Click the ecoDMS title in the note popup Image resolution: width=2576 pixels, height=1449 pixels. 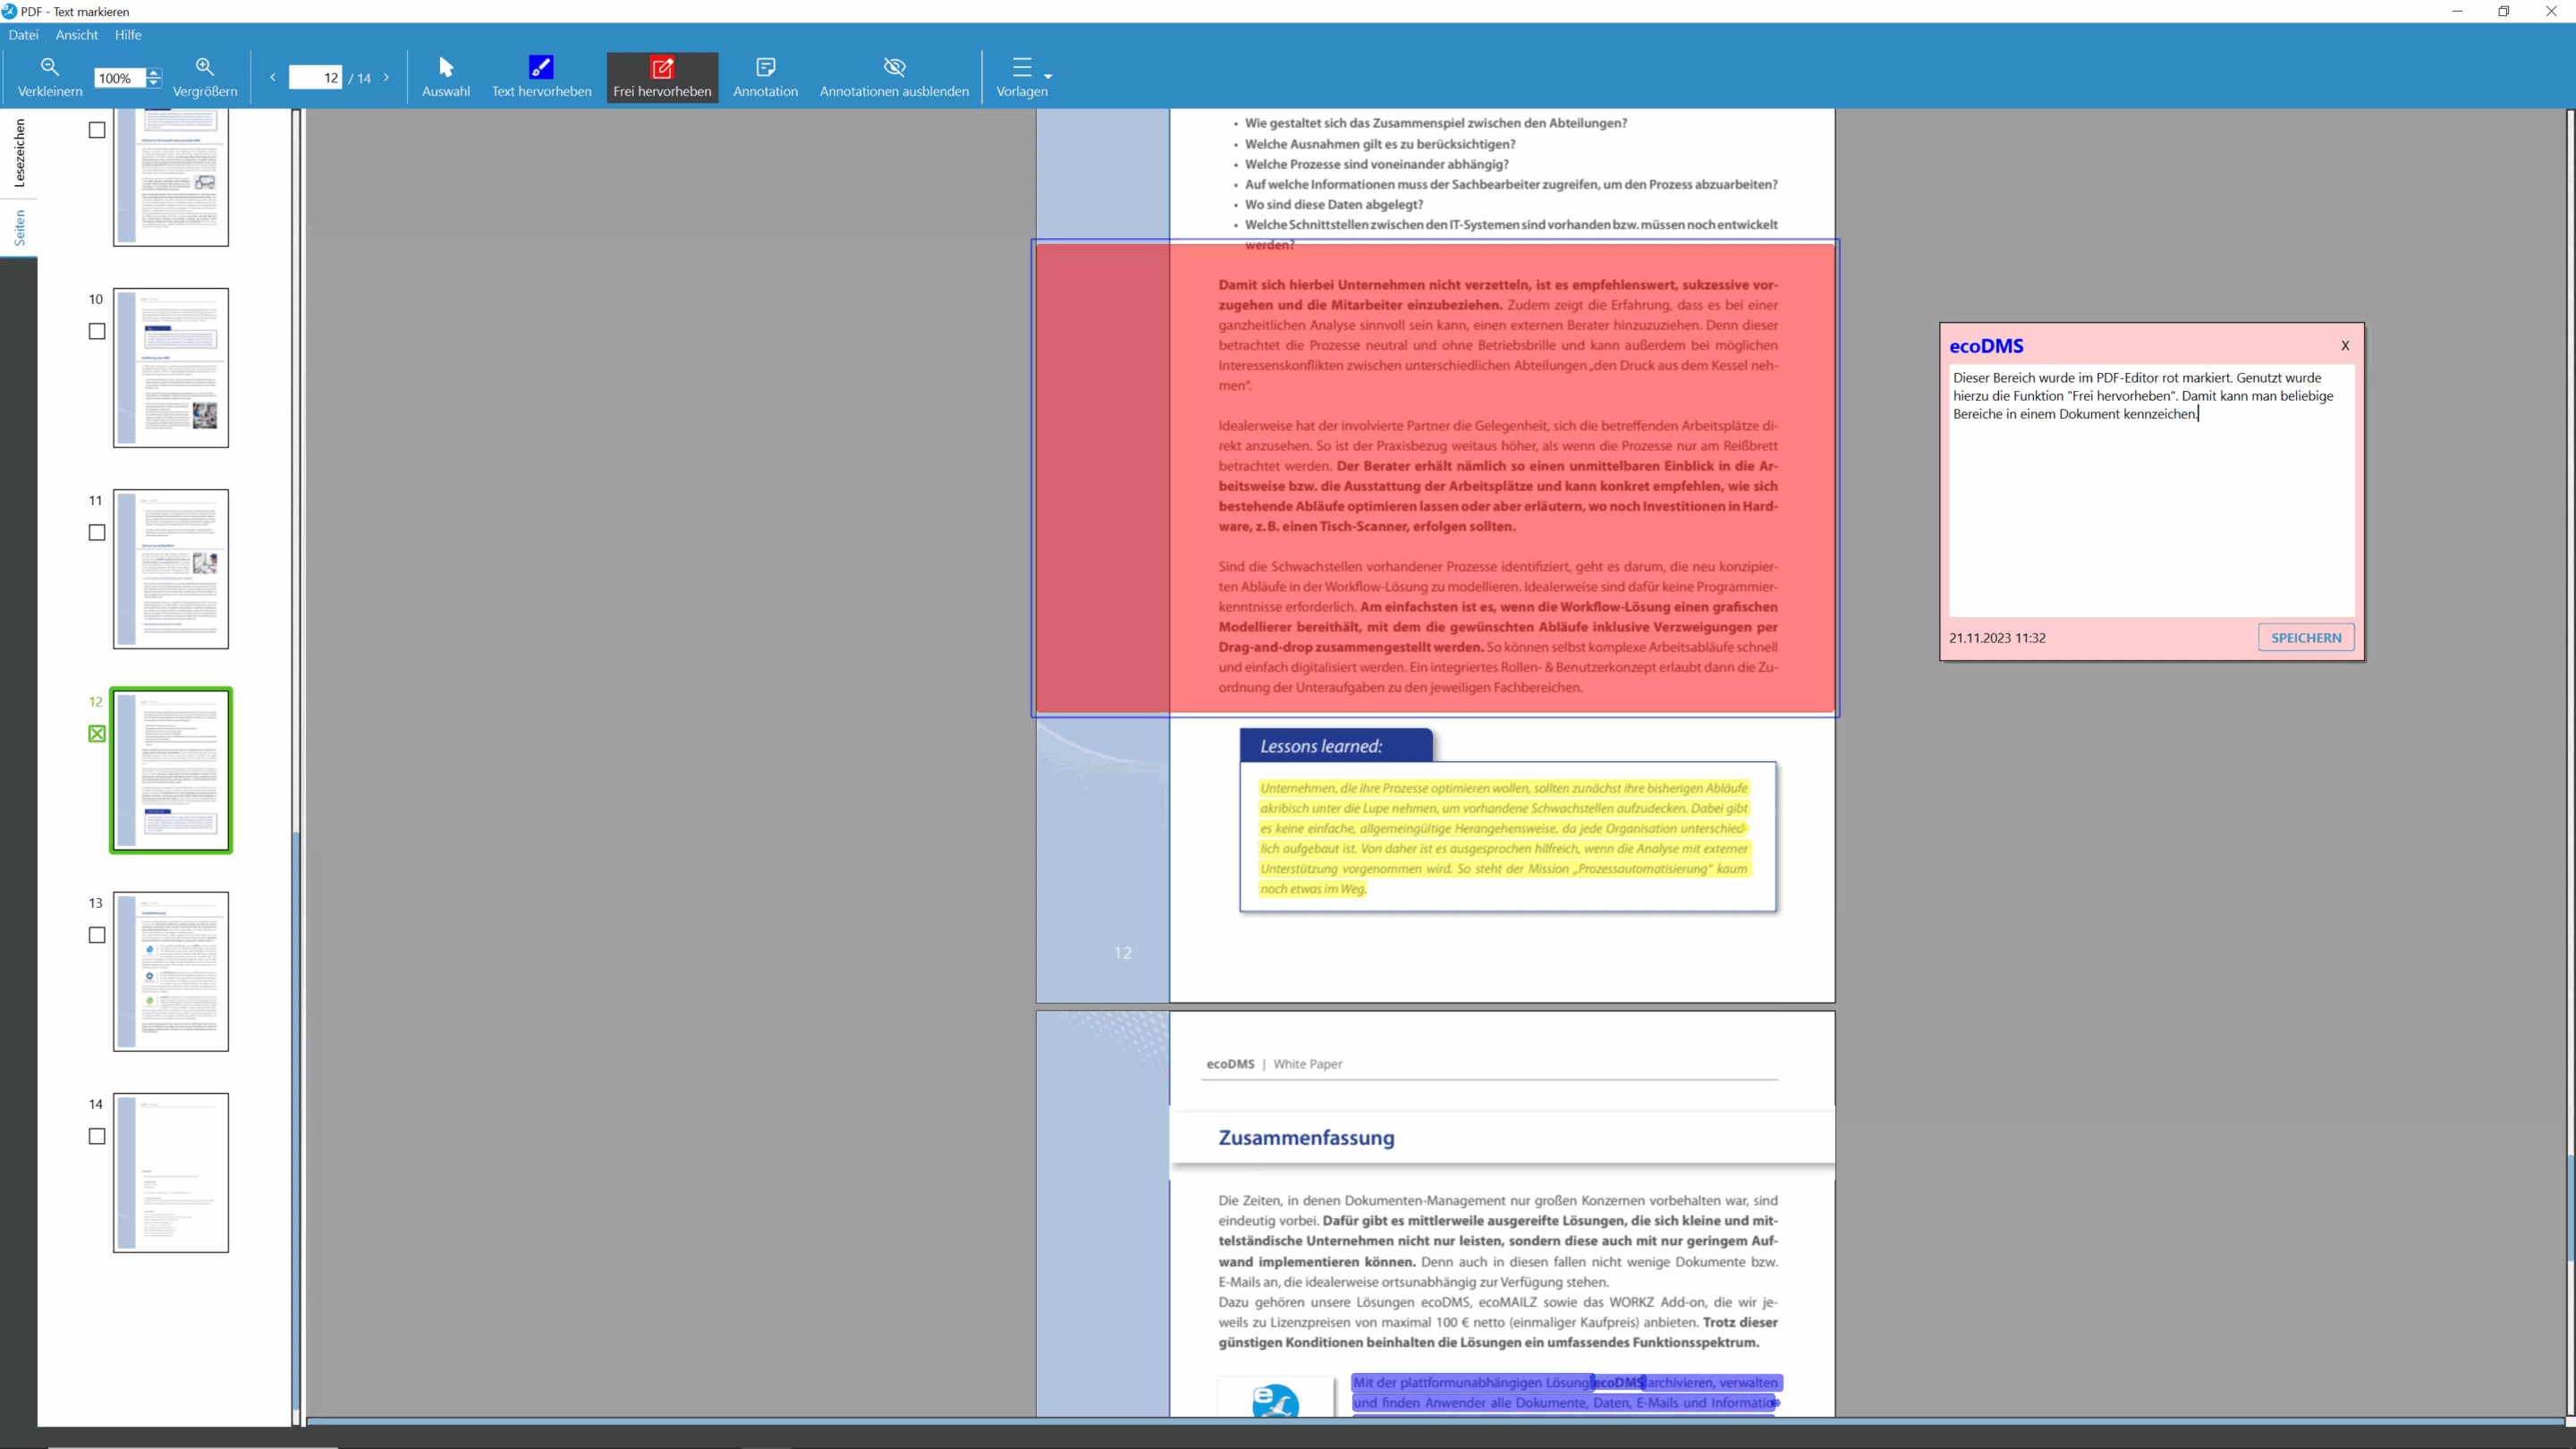[x=1986, y=346]
